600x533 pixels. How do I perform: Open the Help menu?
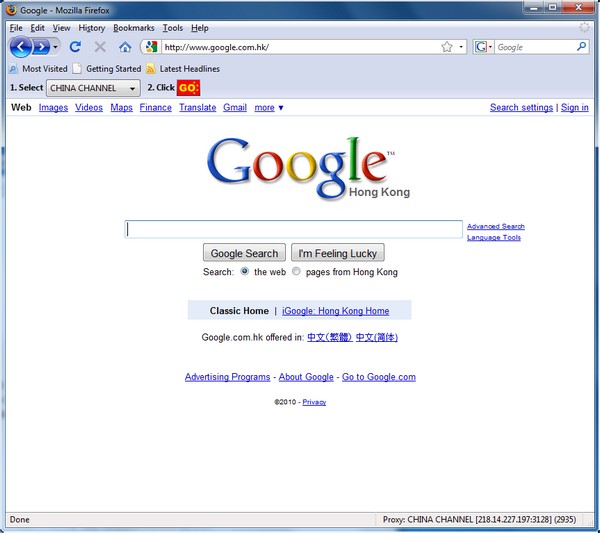coord(199,28)
